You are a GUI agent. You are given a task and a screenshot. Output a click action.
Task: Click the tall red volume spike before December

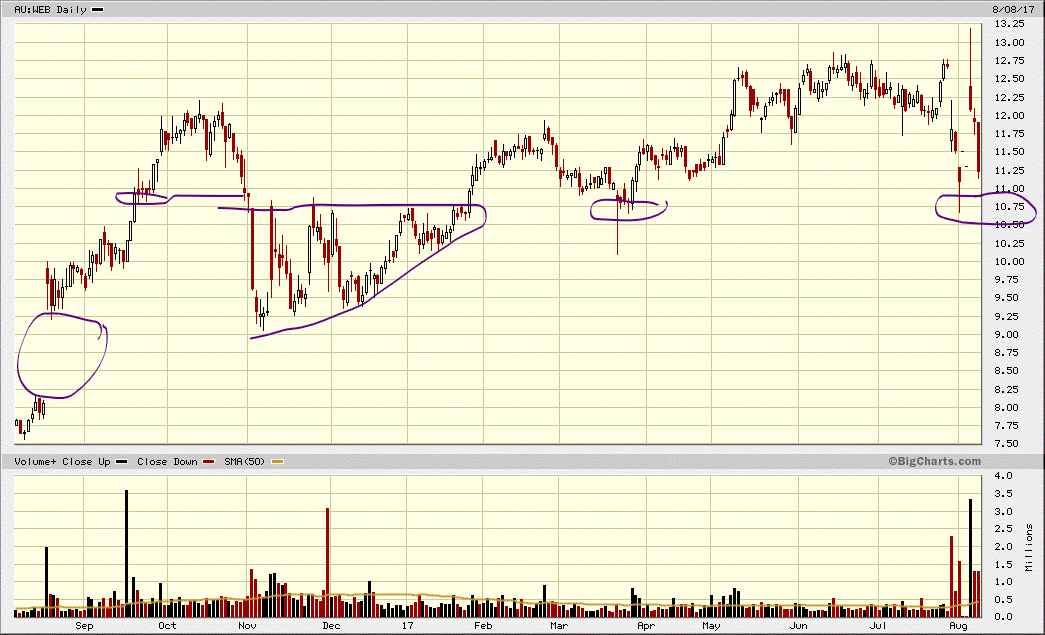[327, 562]
